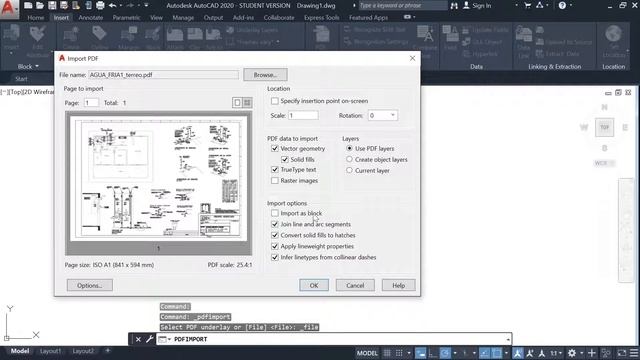Click the clean screen icon in status bar
The width and height of the screenshot is (640, 360).
(x=622, y=353)
